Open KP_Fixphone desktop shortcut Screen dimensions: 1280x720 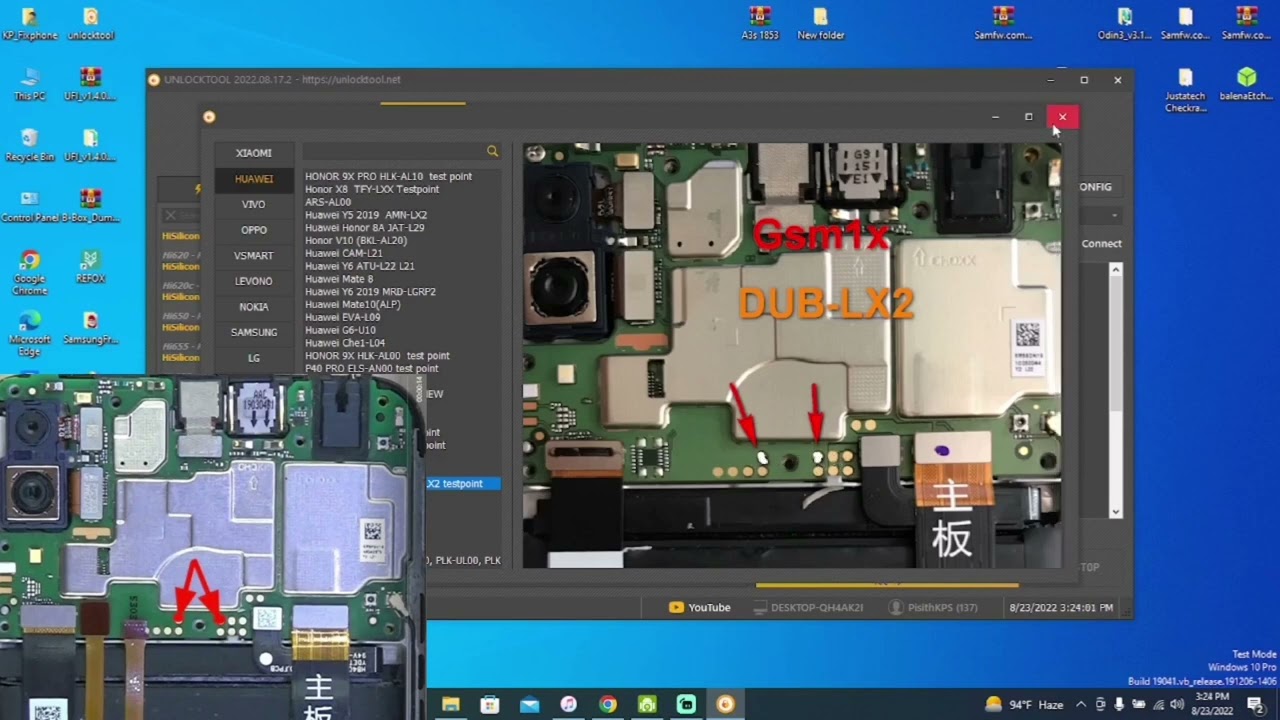click(30, 24)
